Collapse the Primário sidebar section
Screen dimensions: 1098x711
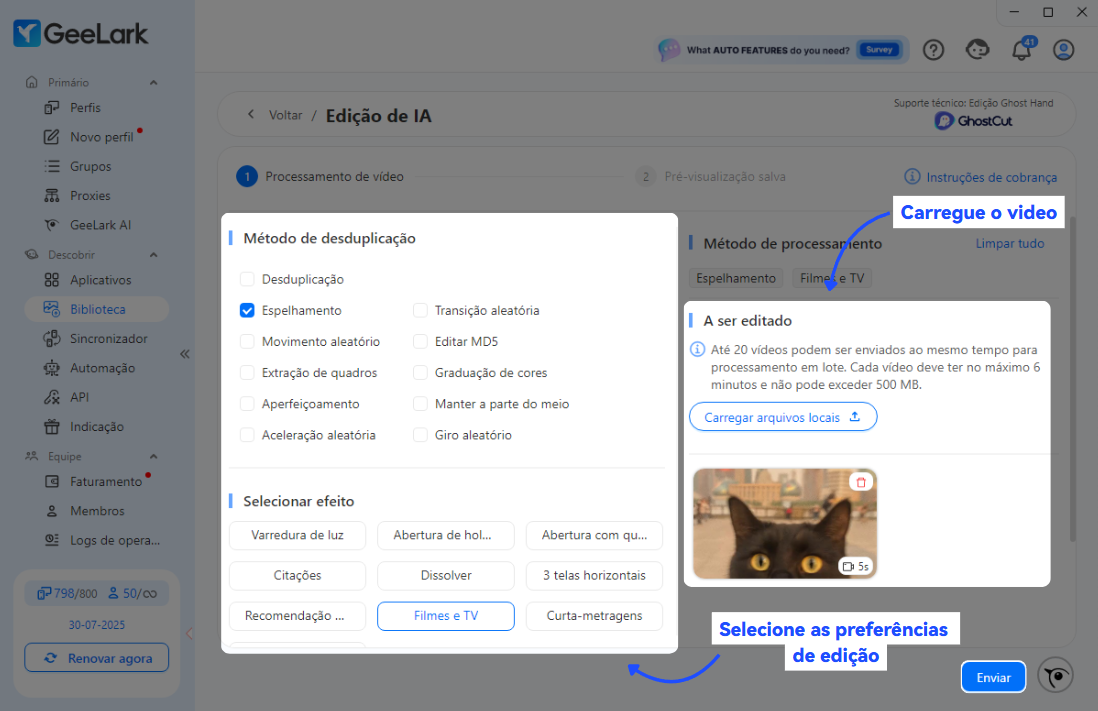(x=153, y=83)
